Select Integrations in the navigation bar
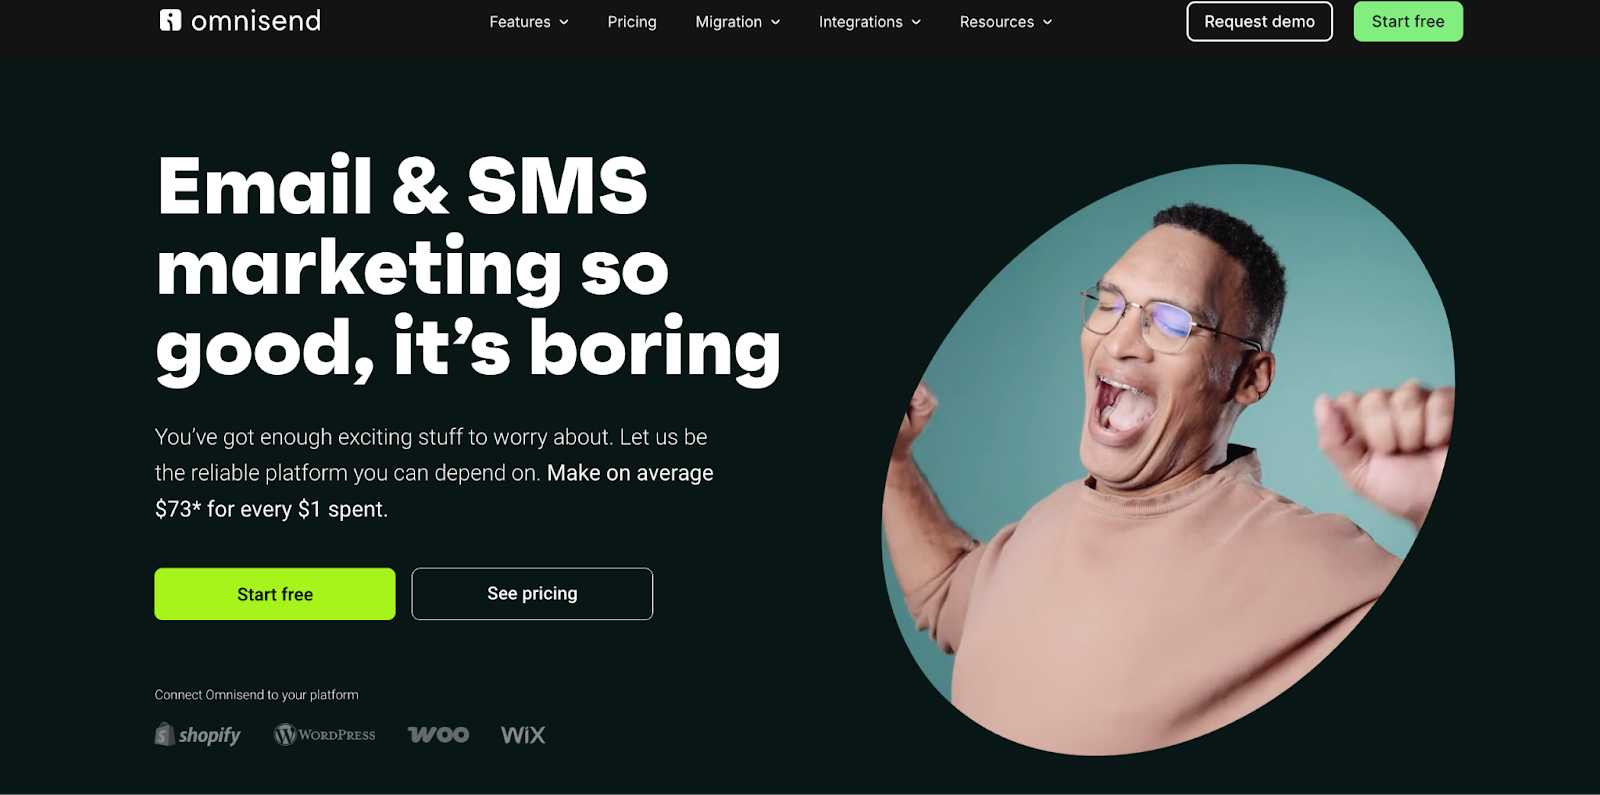This screenshot has width=1600, height=795. [861, 22]
